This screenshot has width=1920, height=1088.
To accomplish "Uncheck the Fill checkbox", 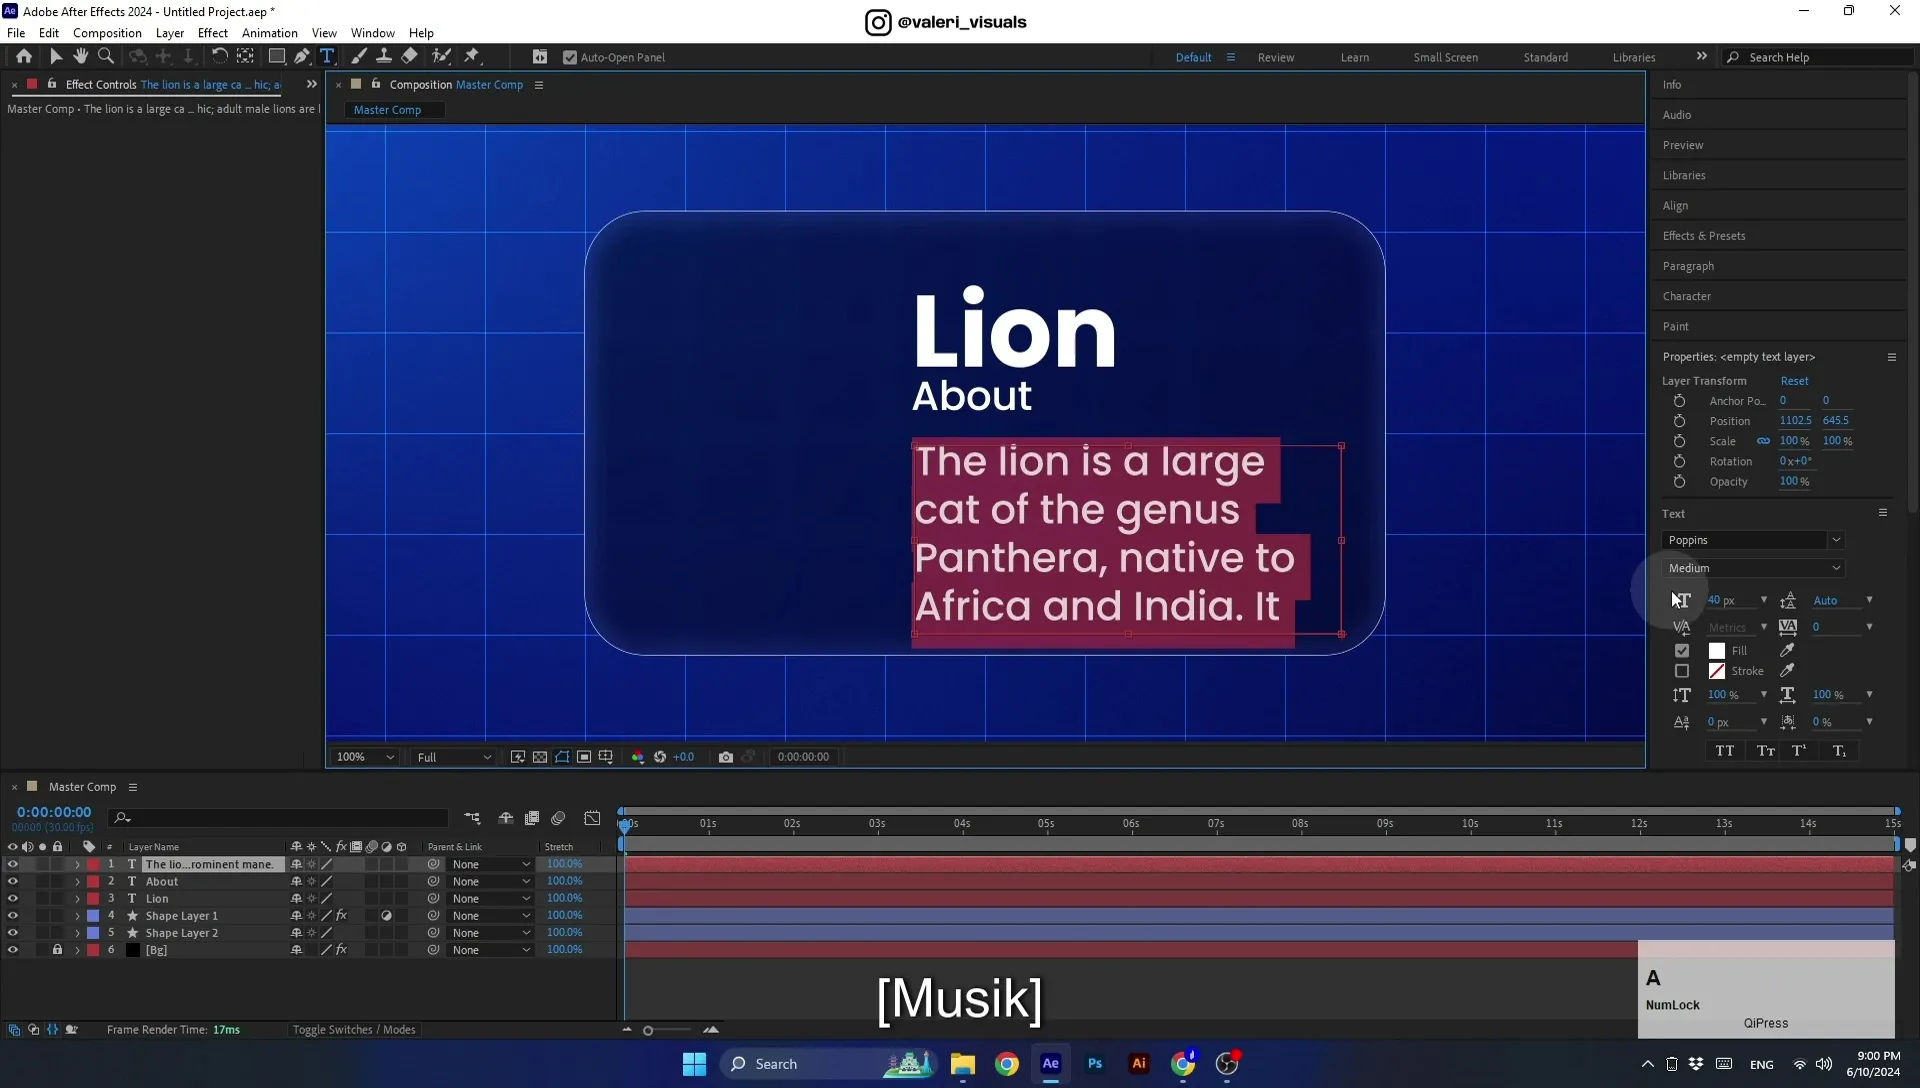I will click(x=1682, y=650).
